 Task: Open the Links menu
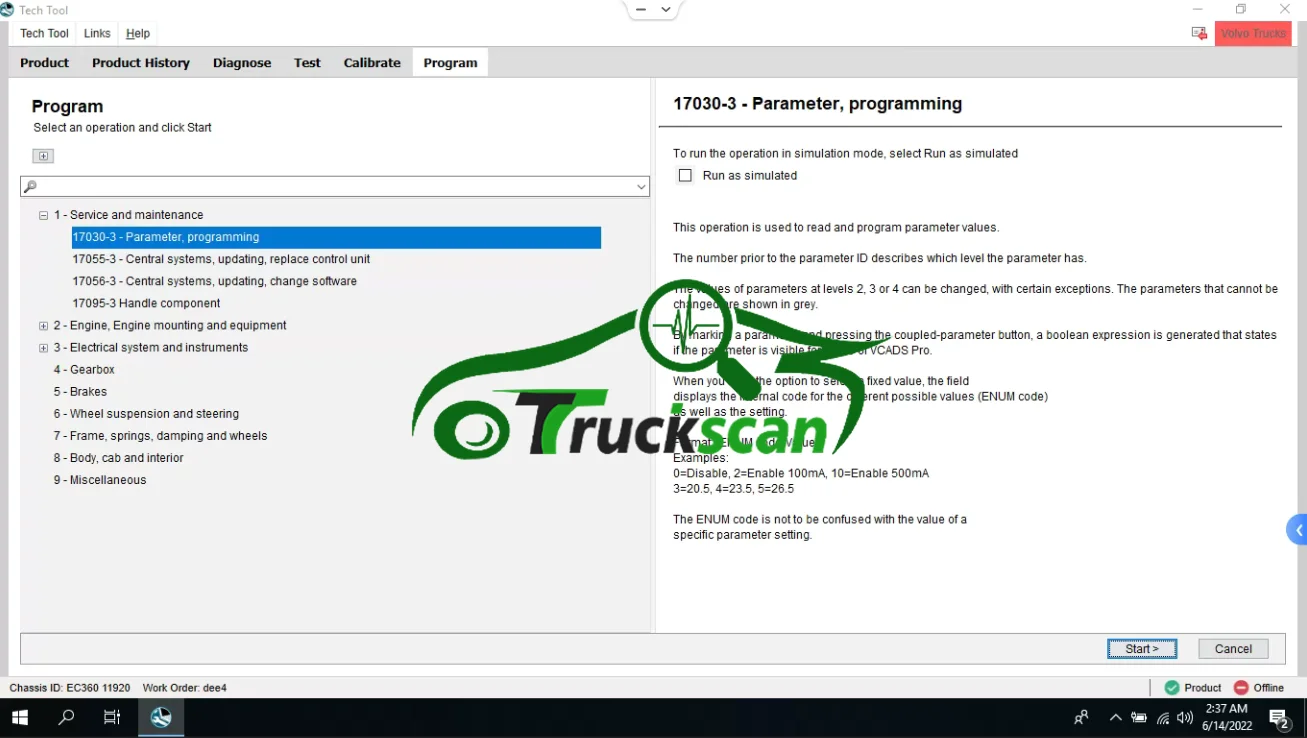coord(97,34)
